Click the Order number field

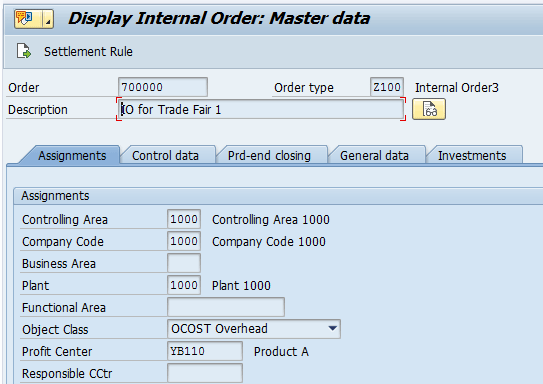click(163, 87)
